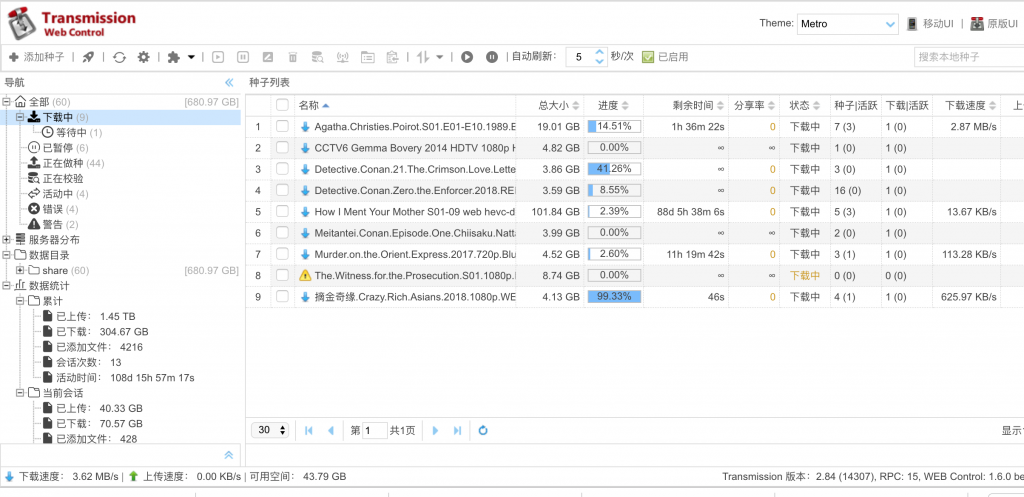The image size is (1024, 497).
Task: Open the page size 30 dropdown
Action: pos(272,430)
